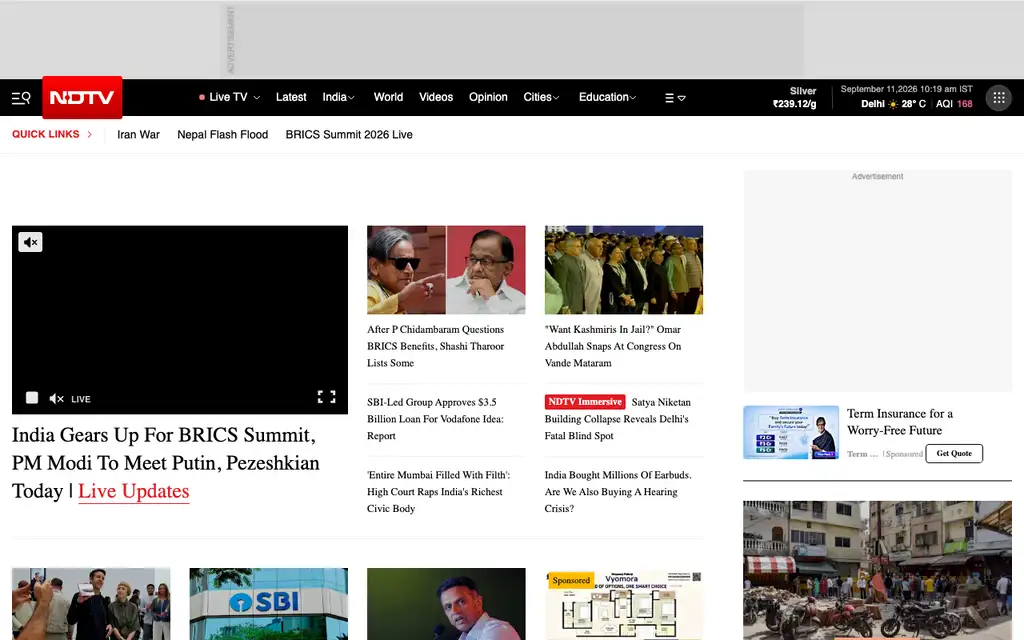
Task: Click the Vyomora sponsored floor plan ad
Action: coord(624,604)
